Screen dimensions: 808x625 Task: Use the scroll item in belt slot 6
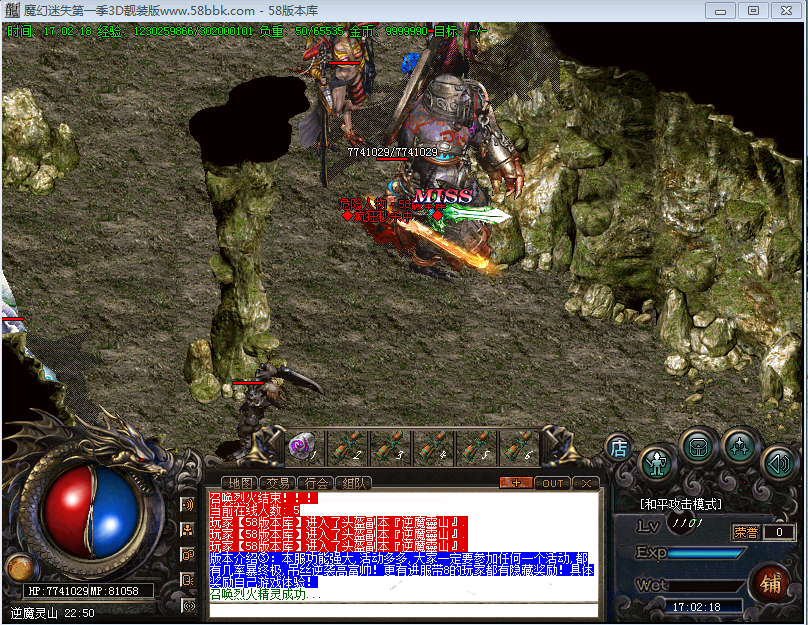[518, 446]
